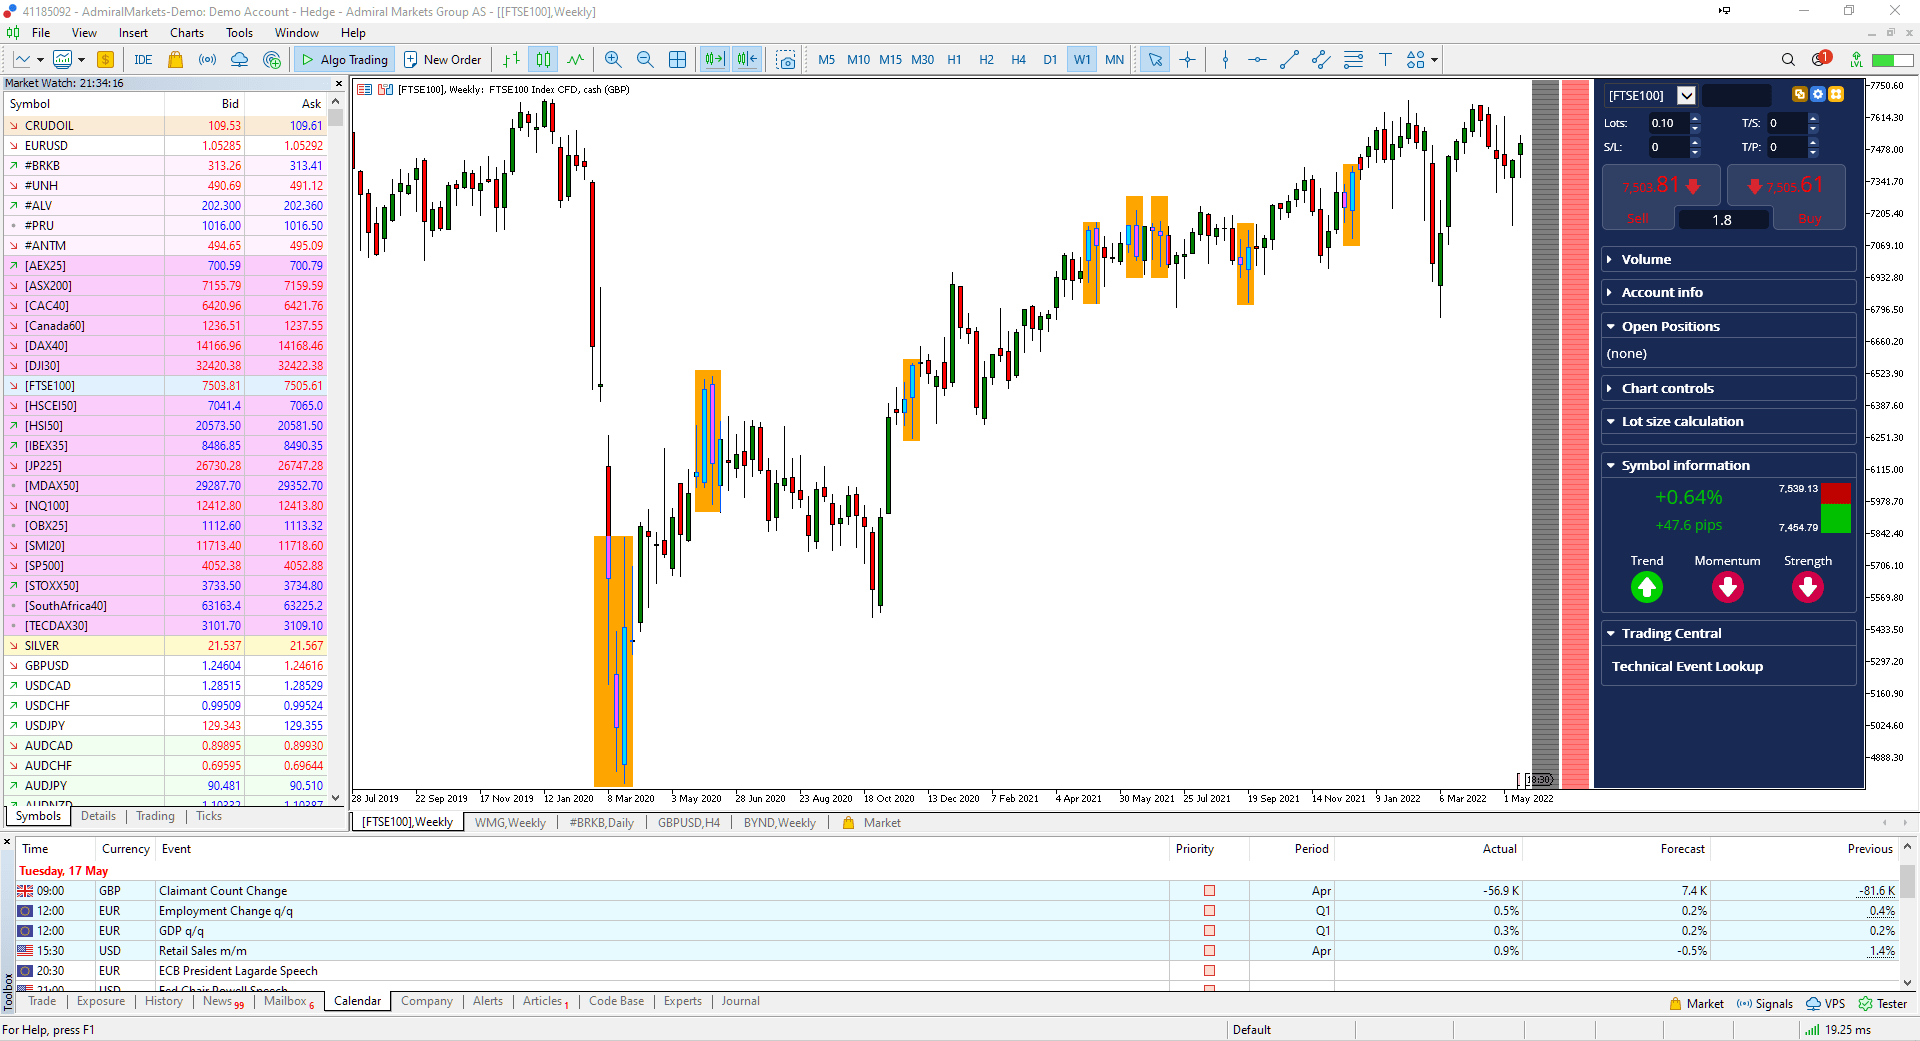Image resolution: width=1920 pixels, height=1041 pixels.
Task: Open the Insert menu
Action: (133, 33)
